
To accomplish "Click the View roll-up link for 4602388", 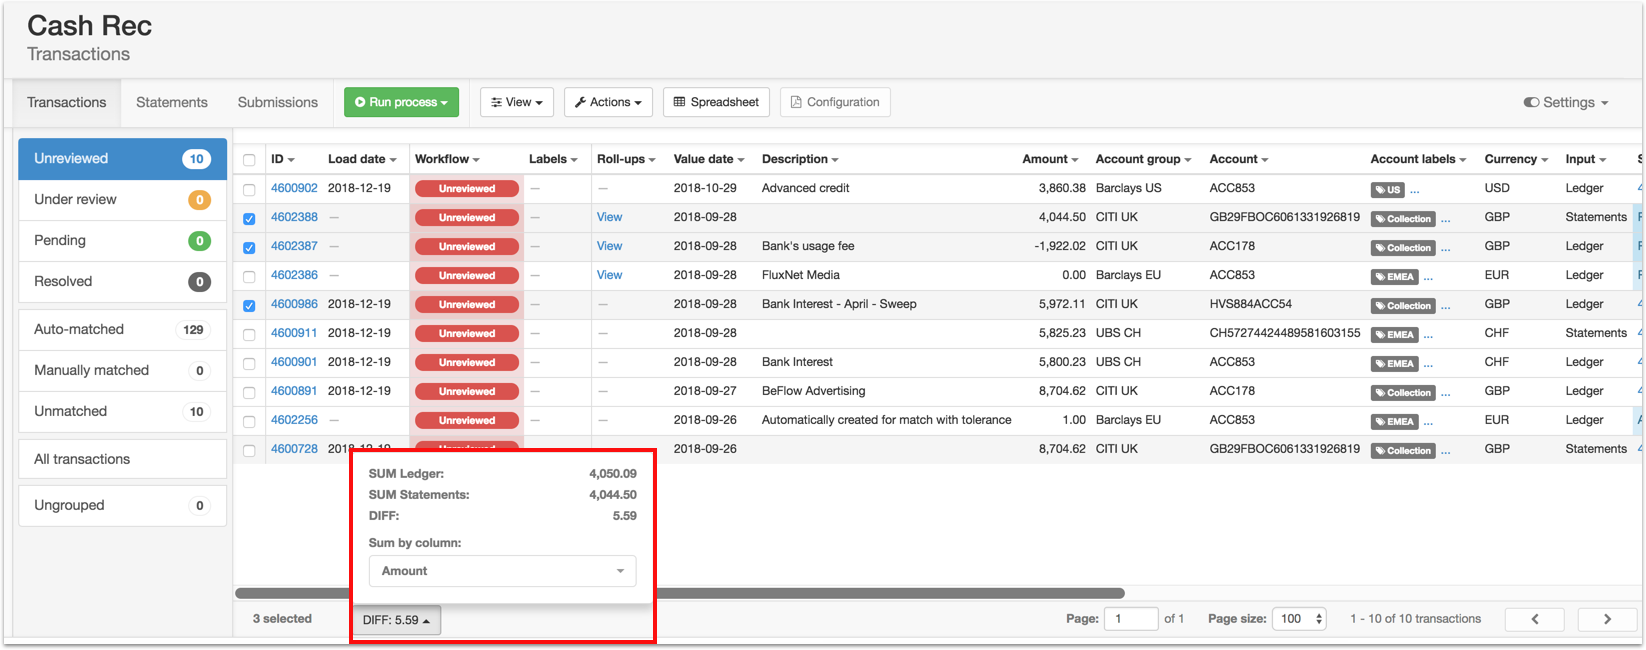I will [x=609, y=217].
